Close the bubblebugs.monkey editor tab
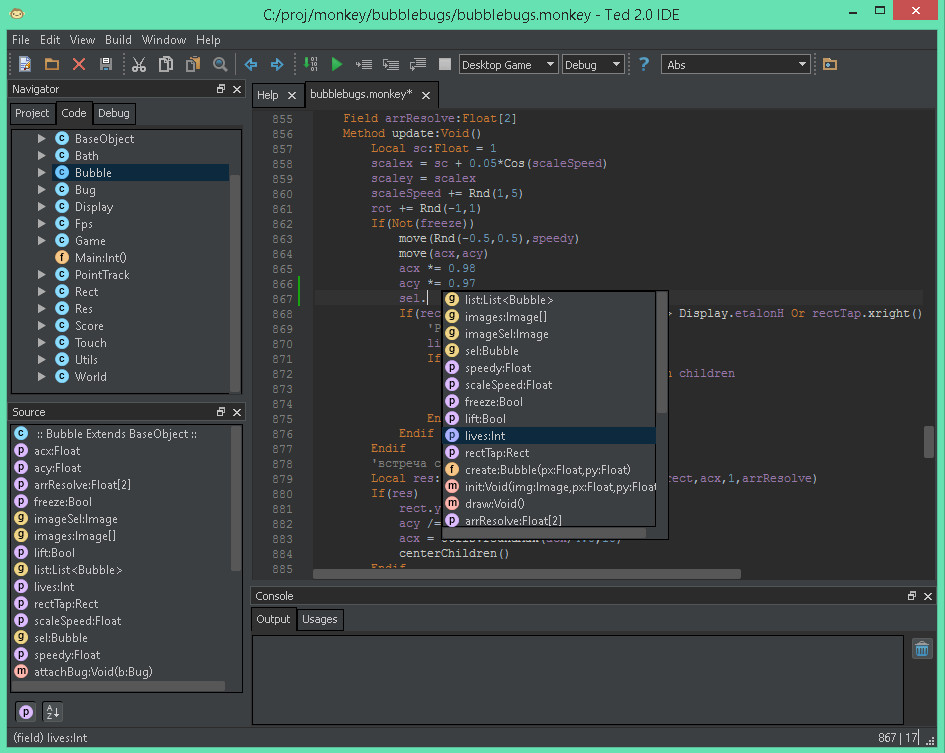945x753 pixels. pos(425,95)
